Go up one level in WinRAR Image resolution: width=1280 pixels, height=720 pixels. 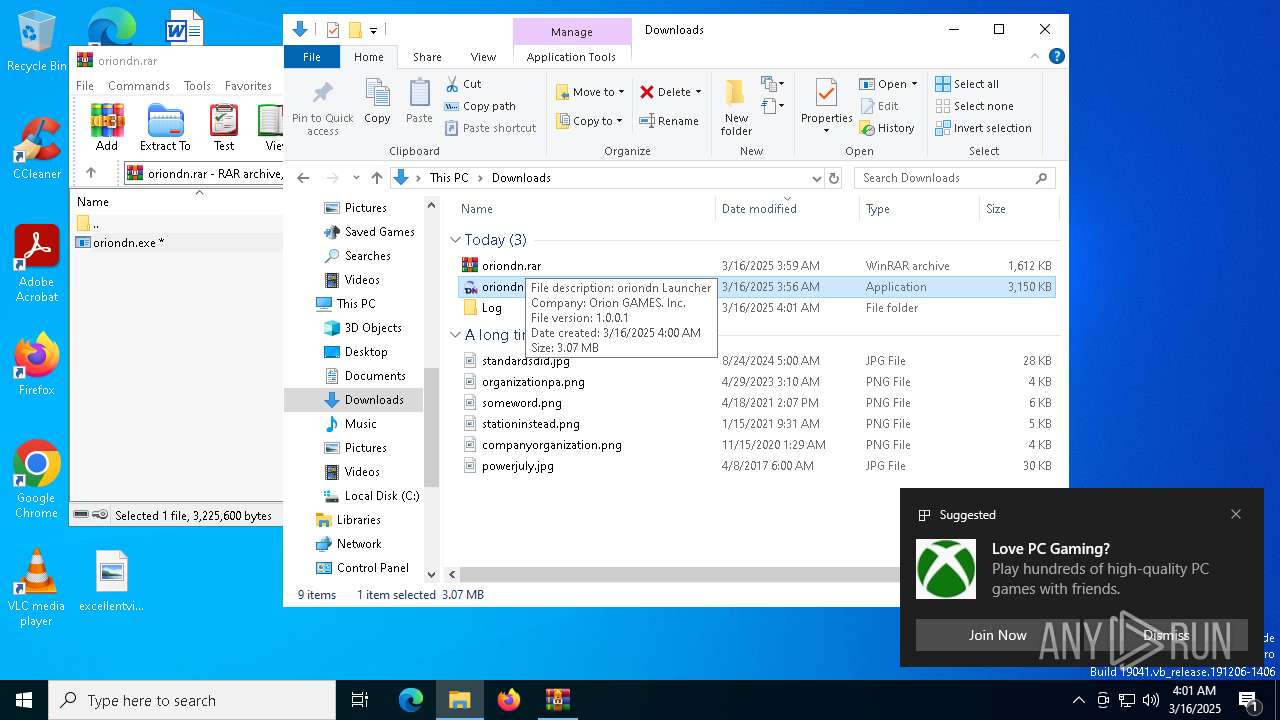coord(91,173)
